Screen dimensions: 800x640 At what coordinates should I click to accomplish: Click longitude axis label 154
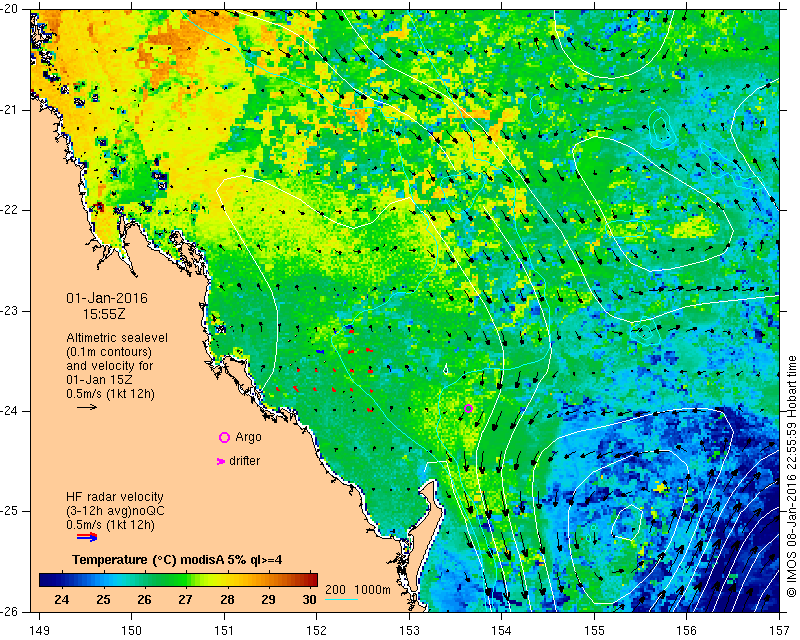coord(502,631)
